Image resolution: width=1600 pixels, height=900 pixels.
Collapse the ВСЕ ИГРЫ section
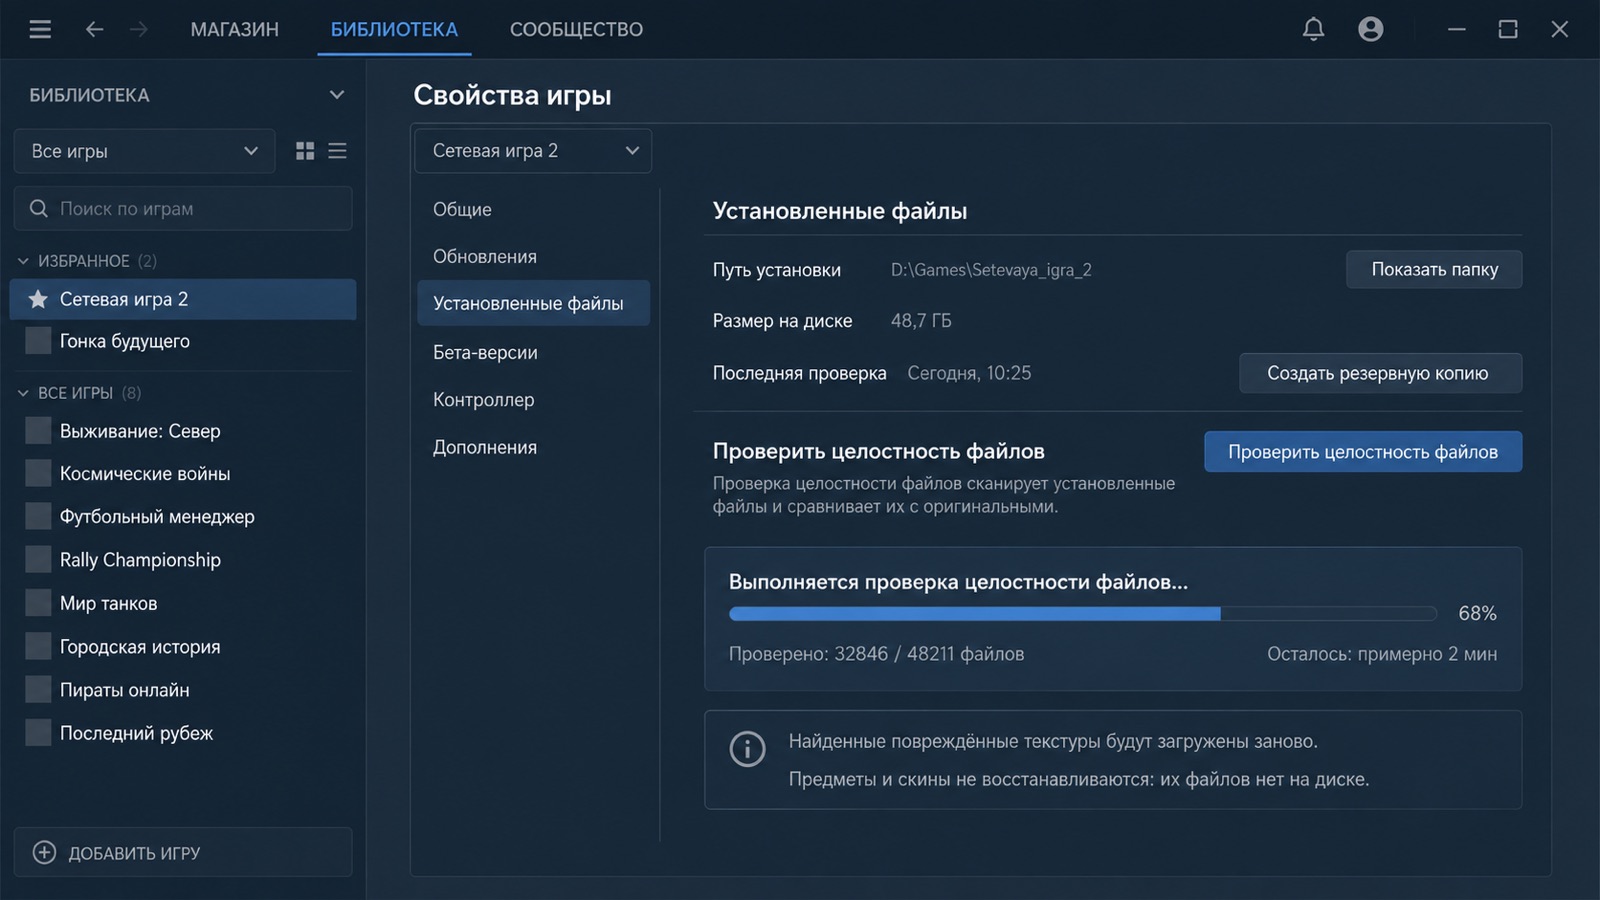23,393
